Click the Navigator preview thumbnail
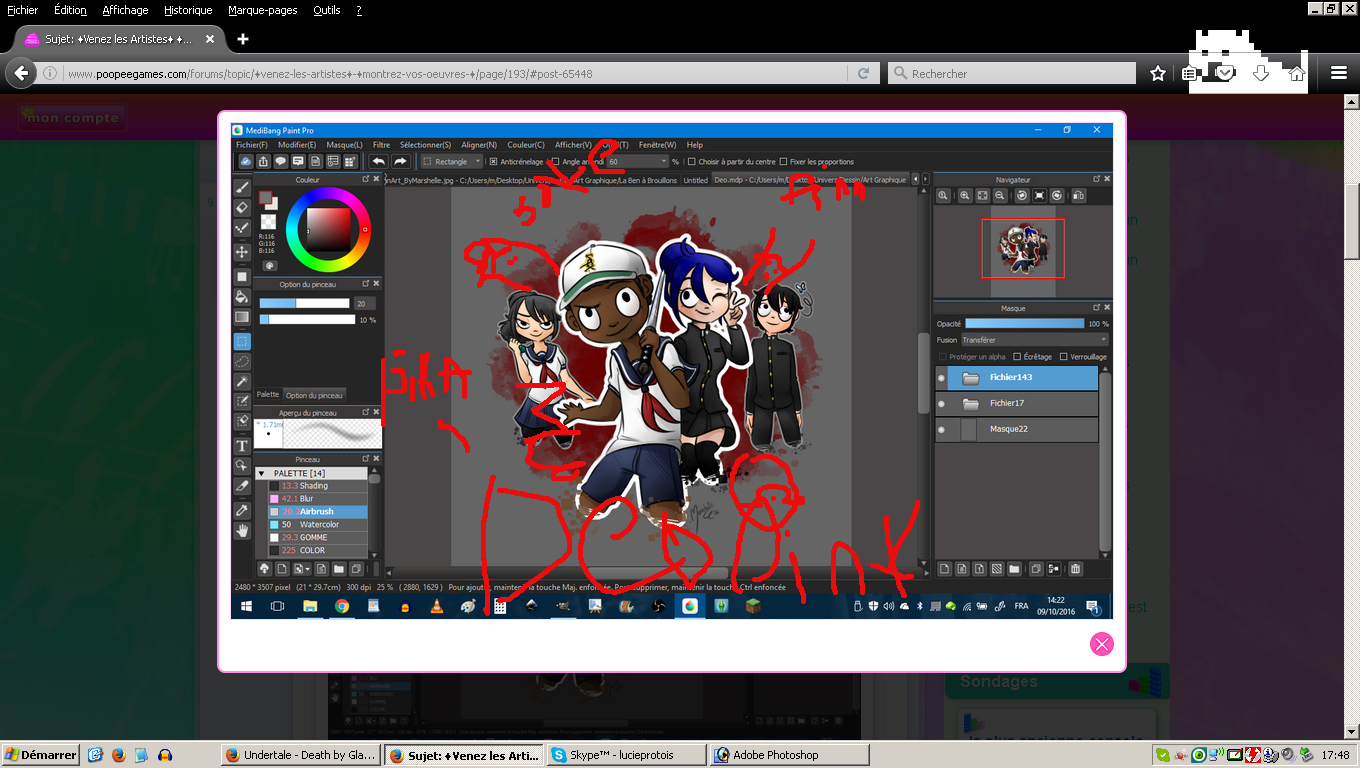The height and width of the screenshot is (768, 1360). coord(1022,248)
